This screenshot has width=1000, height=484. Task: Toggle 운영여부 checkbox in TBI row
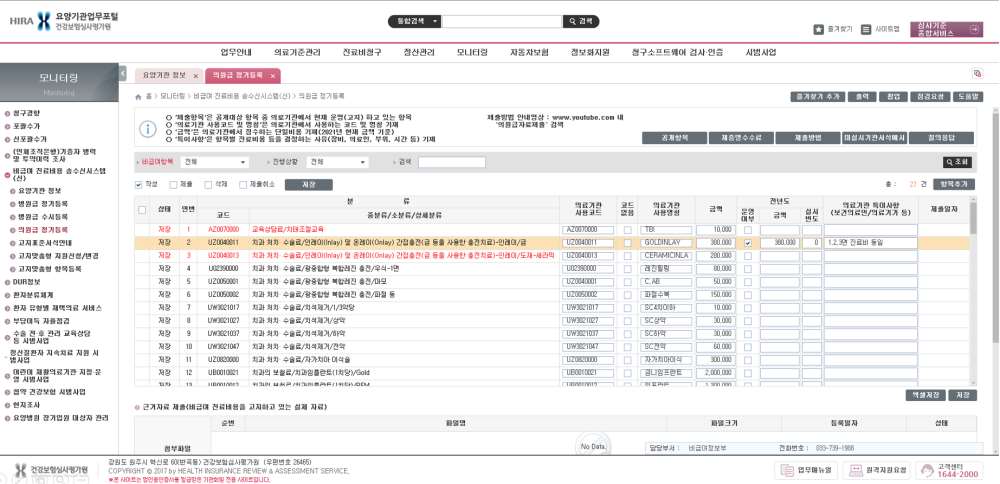click(747, 229)
